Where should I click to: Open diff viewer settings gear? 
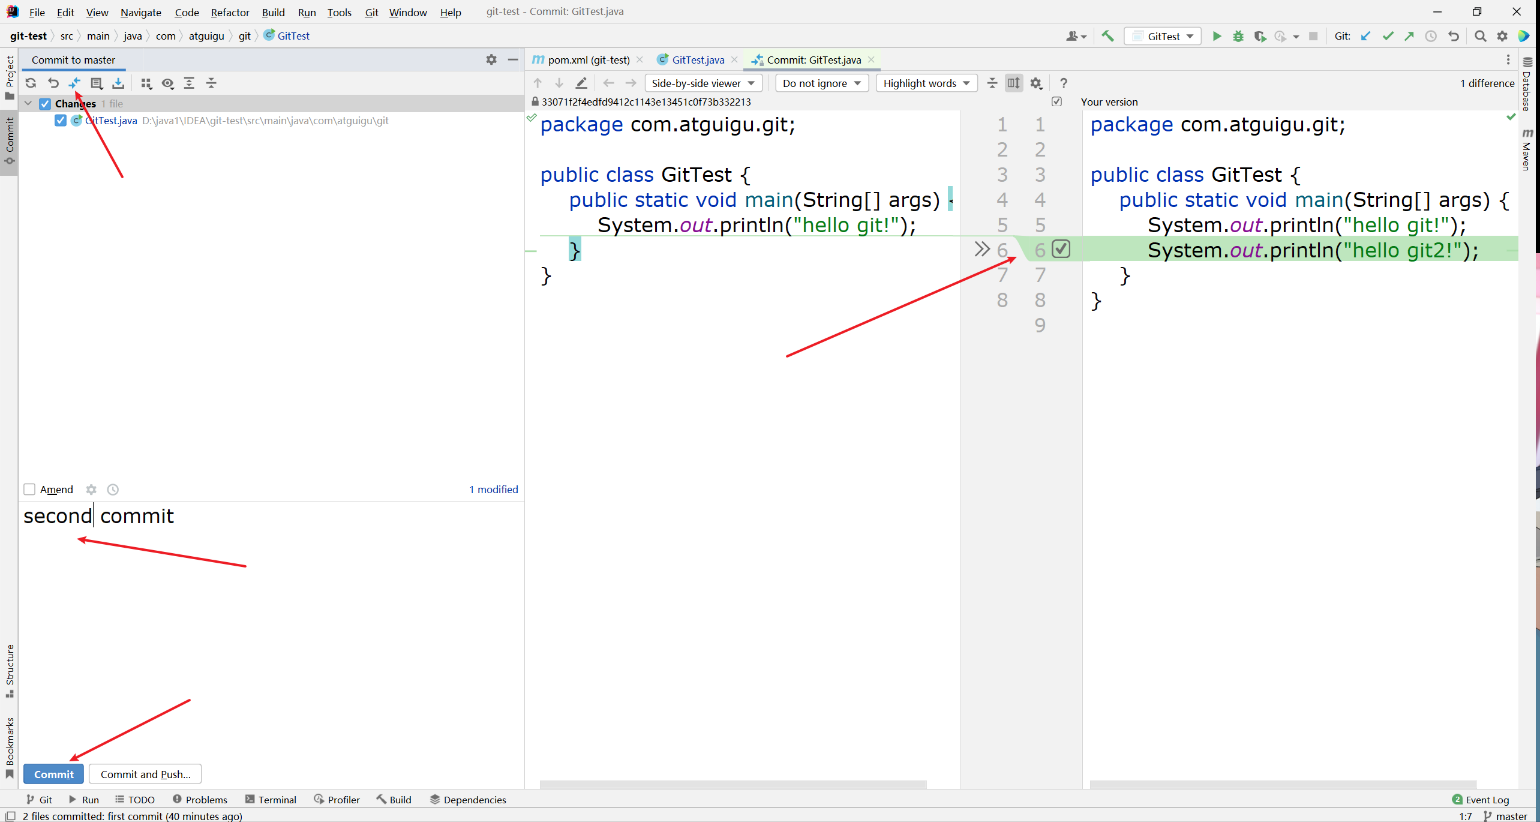[1036, 83]
